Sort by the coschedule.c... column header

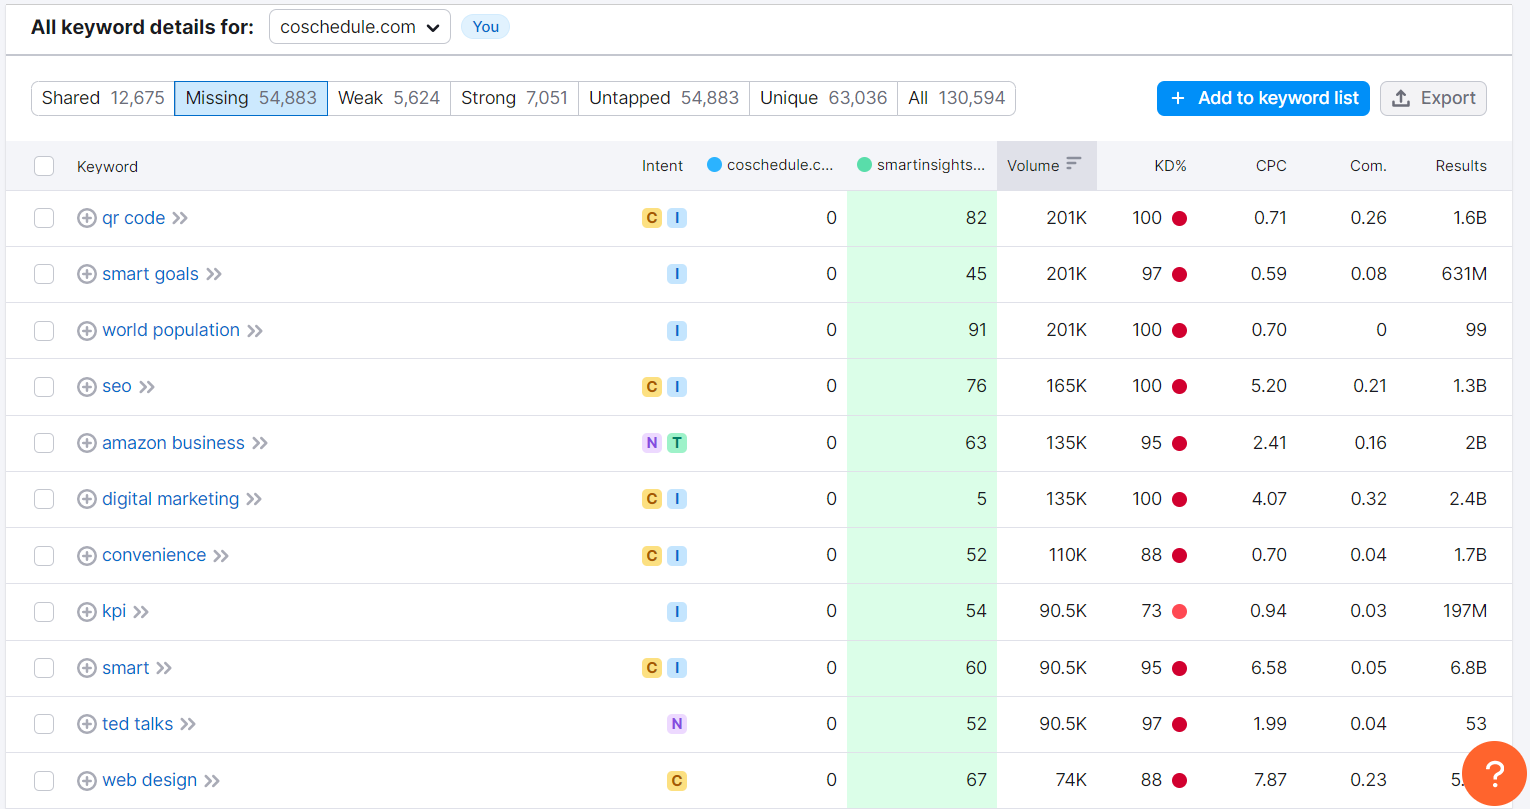point(770,165)
